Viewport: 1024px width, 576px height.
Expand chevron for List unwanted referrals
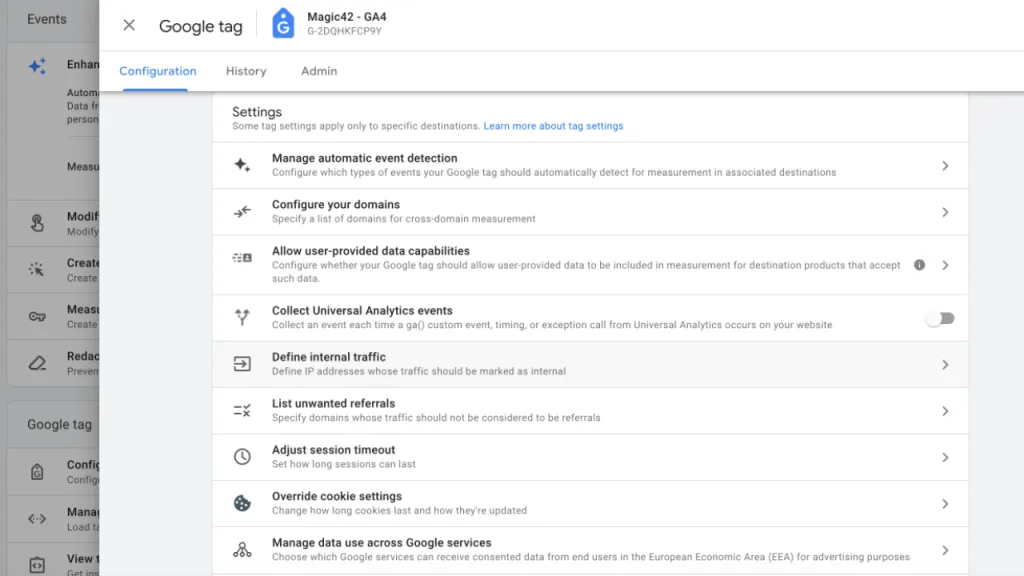coord(945,411)
